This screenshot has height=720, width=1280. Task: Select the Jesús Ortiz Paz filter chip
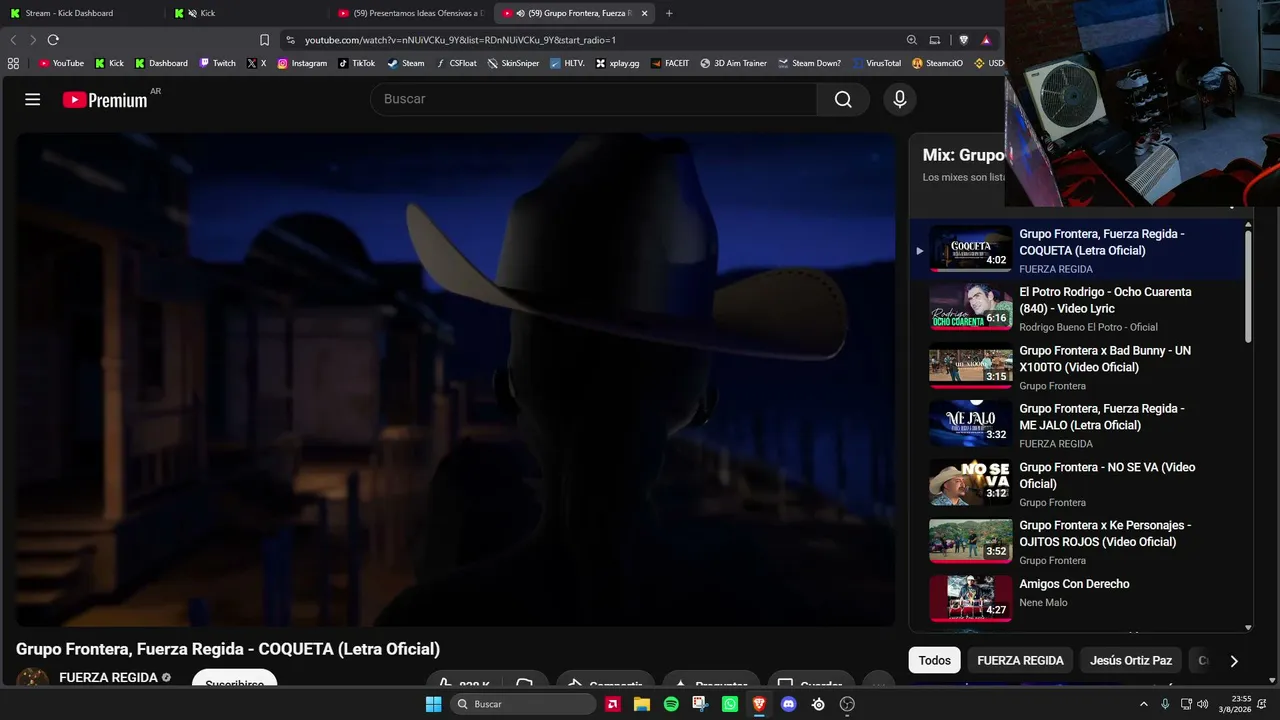coord(1131,660)
